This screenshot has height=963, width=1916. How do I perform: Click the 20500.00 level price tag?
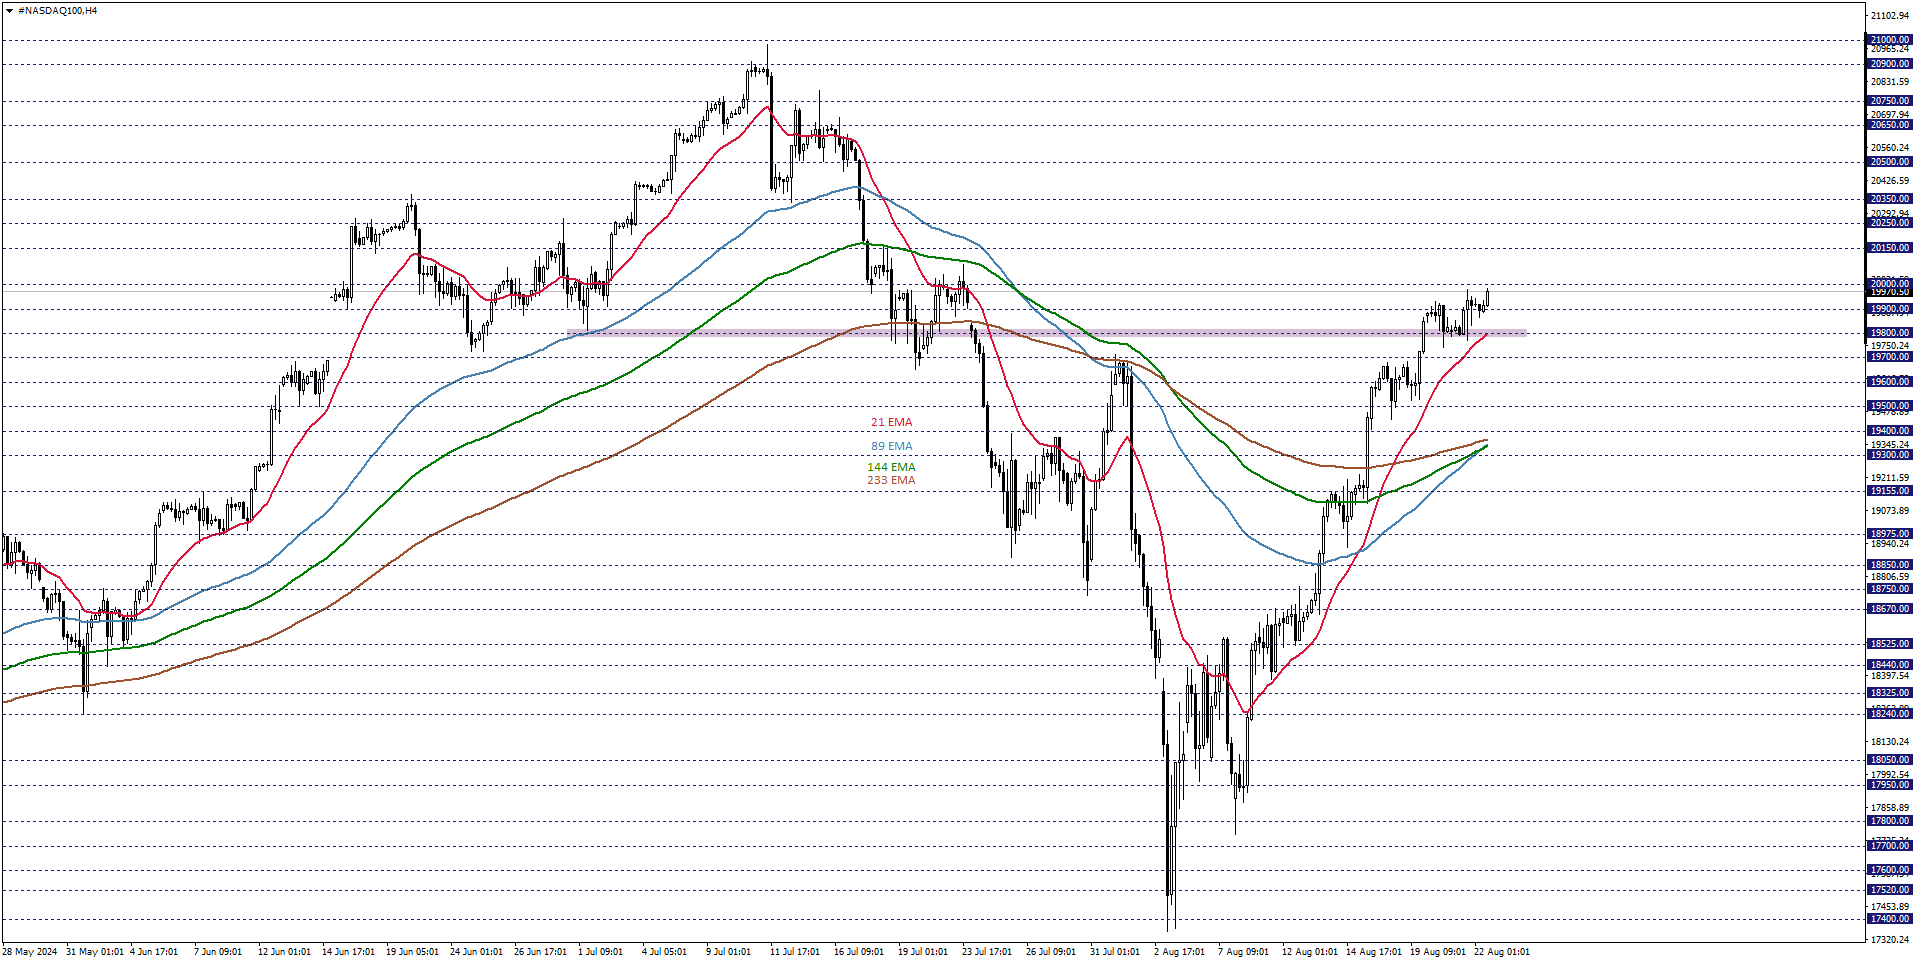(1889, 162)
